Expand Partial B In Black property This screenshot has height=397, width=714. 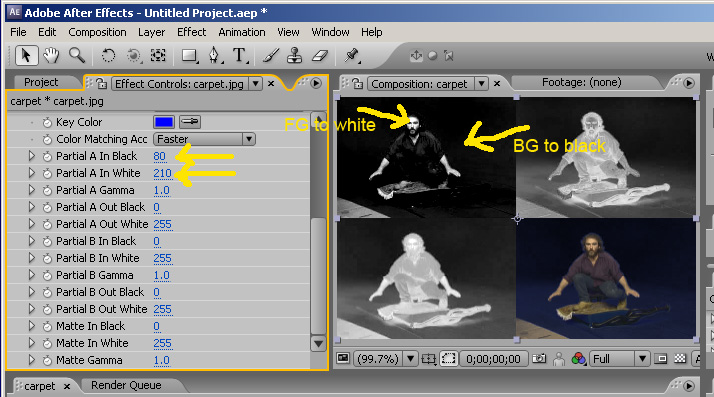click(x=31, y=241)
